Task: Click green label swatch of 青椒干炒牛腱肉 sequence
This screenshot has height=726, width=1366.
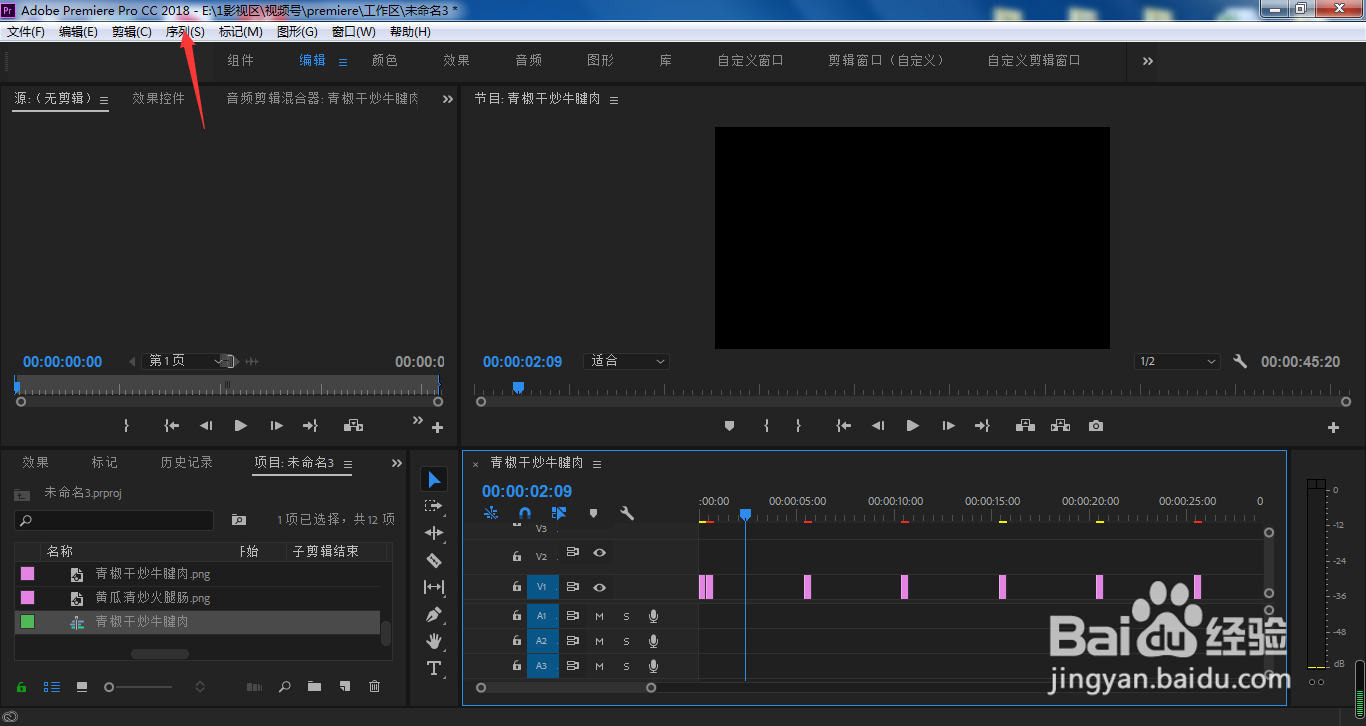Action: click(27, 621)
